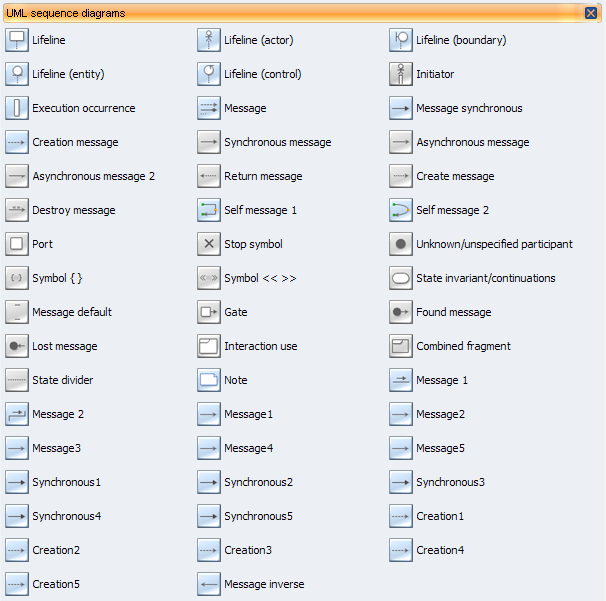
Task: Click the "Message1" label
Action: 249,414
